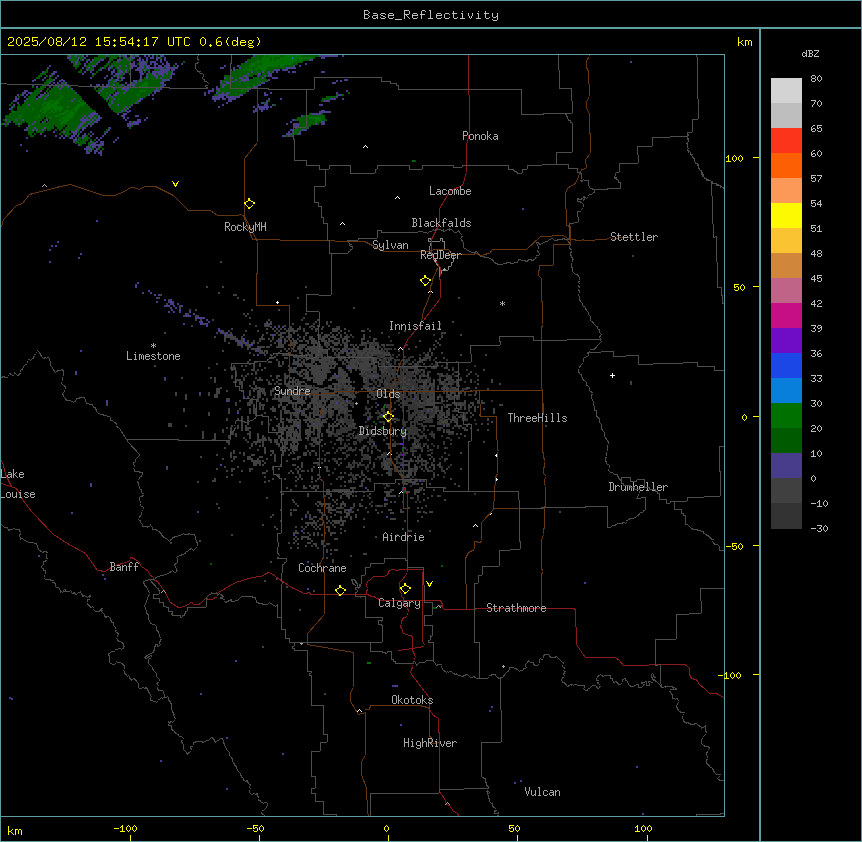Click the dBZ legend heading
The image size is (862, 842).
click(810, 54)
